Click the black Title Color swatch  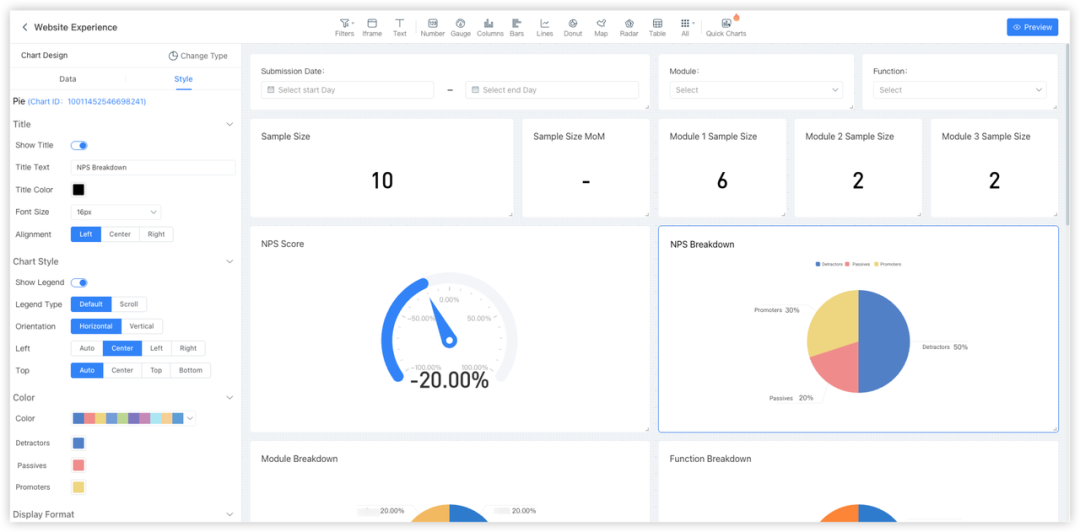coord(78,190)
